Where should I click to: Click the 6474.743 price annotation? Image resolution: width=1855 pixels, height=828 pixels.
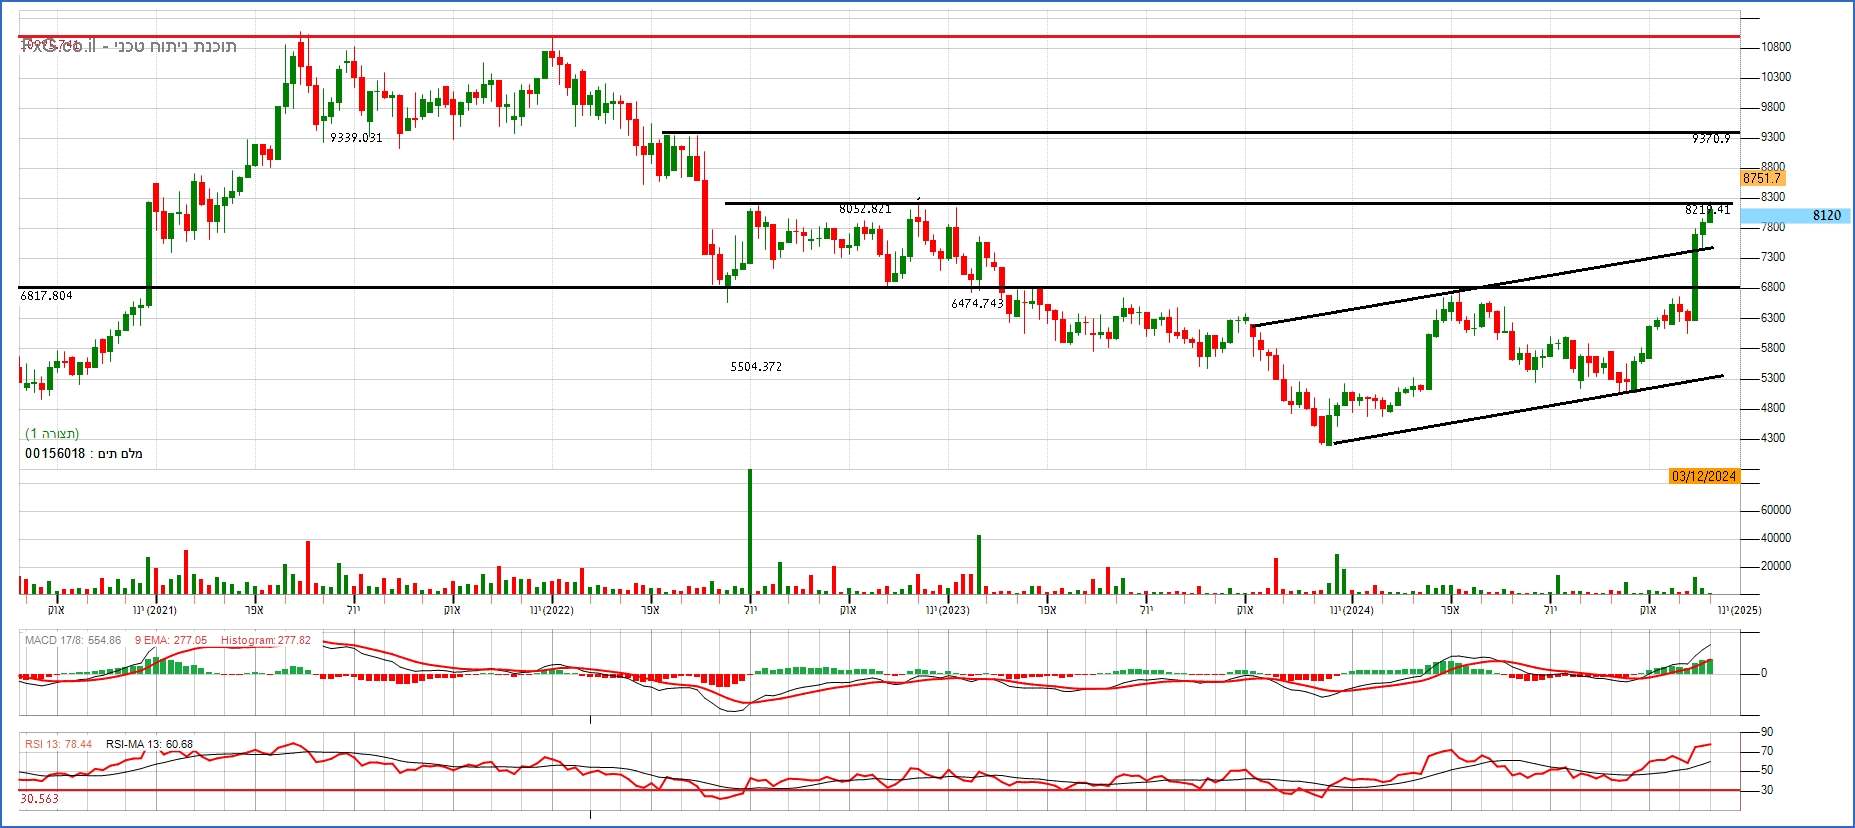click(x=977, y=302)
